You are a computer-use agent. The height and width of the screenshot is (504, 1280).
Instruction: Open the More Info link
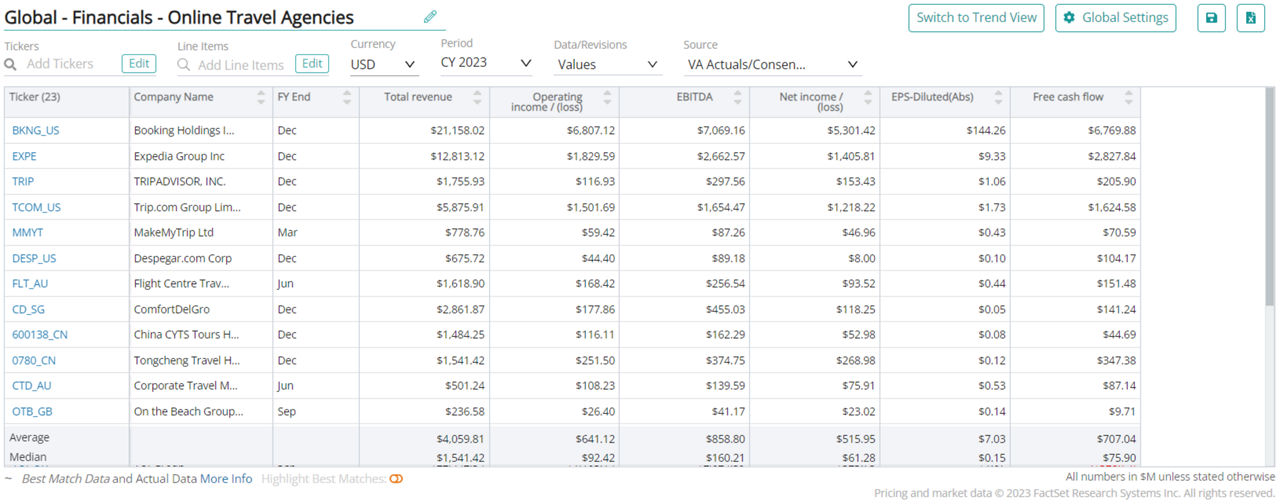click(x=226, y=479)
